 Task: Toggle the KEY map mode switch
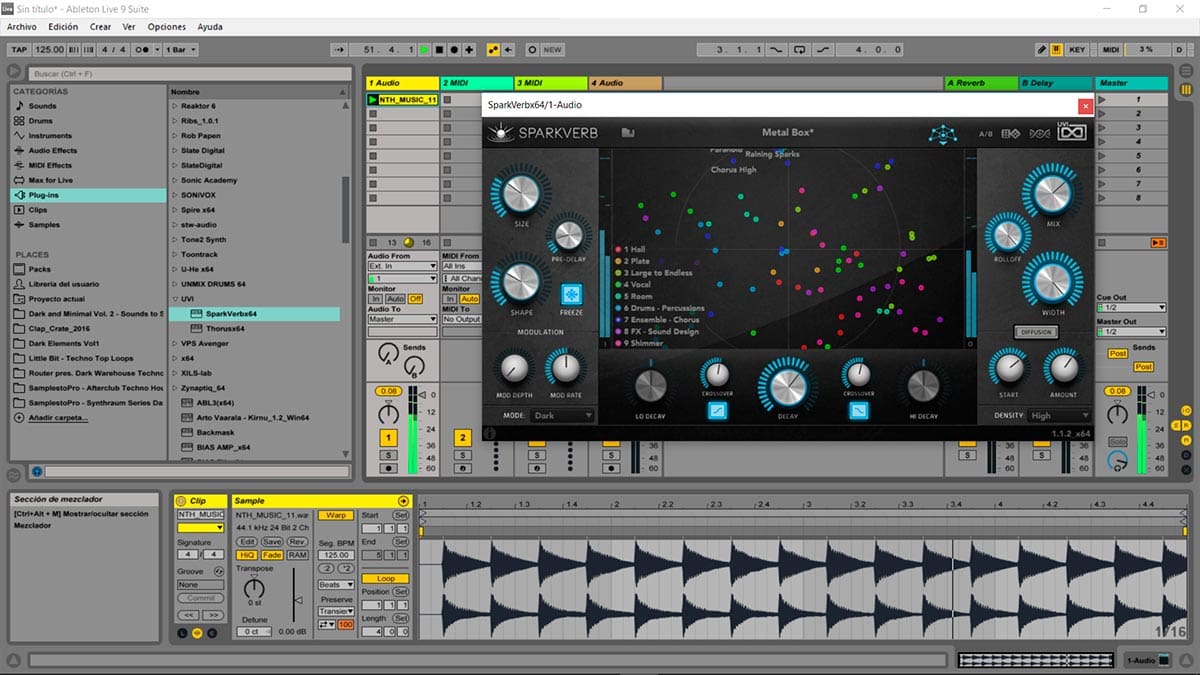click(x=1077, y=49)
